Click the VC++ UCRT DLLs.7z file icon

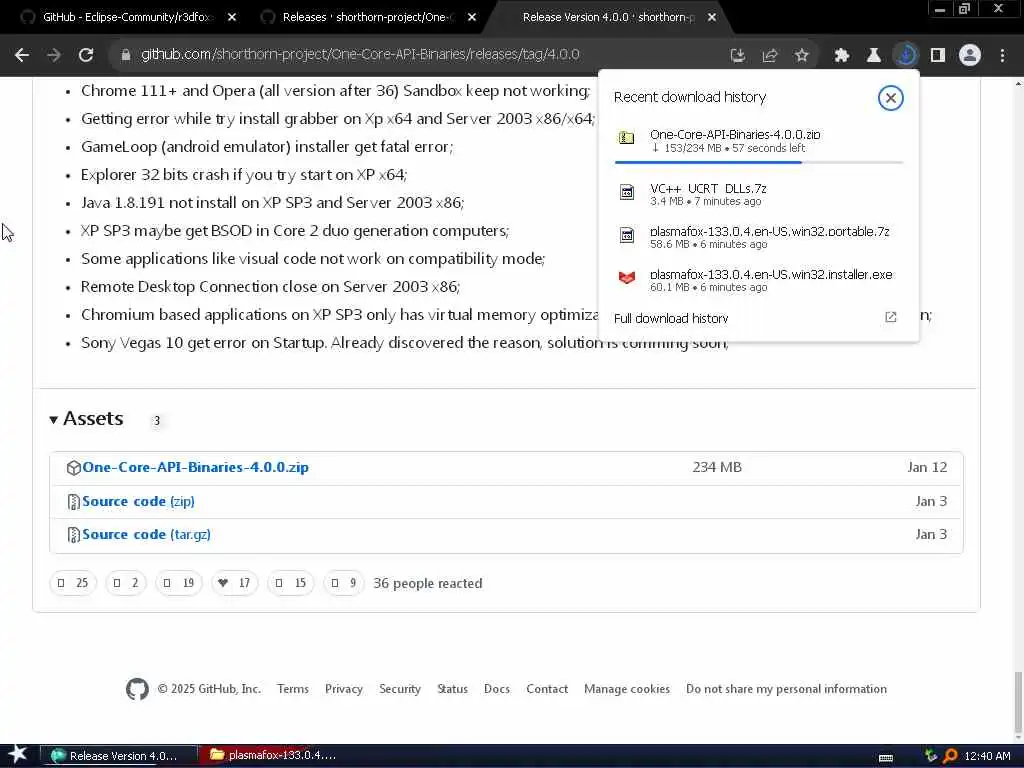point(627,192)
